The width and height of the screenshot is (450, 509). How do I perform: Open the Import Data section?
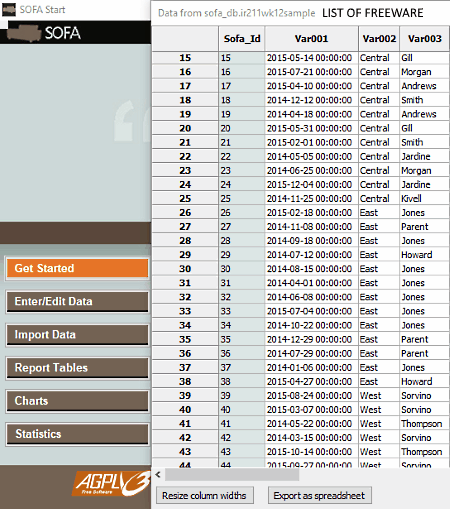pyautogui.click(x=77, y=335)
